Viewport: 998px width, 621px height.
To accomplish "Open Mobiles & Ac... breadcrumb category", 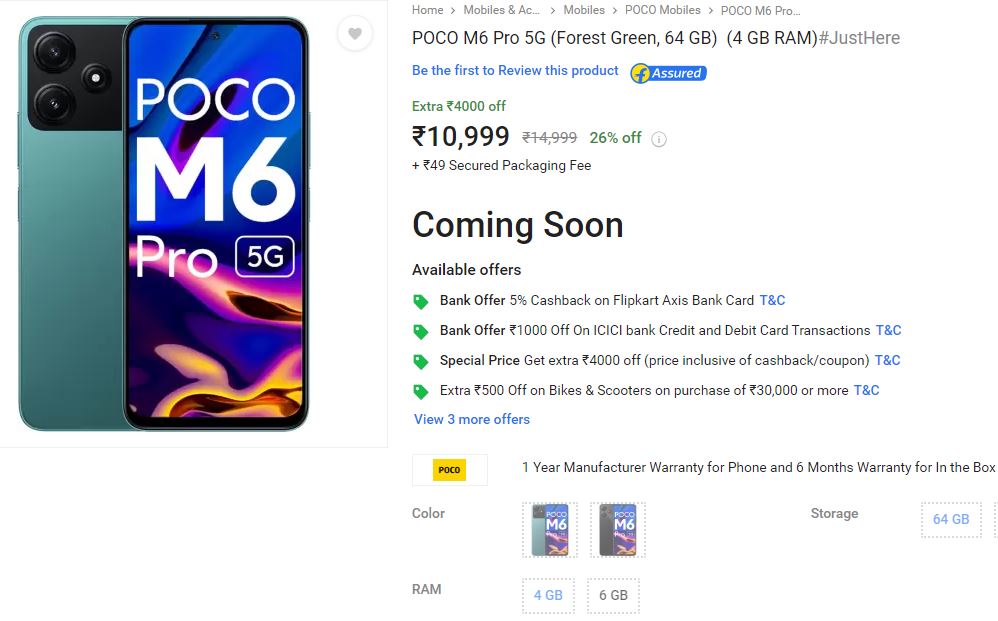I will tap(502, 10).
